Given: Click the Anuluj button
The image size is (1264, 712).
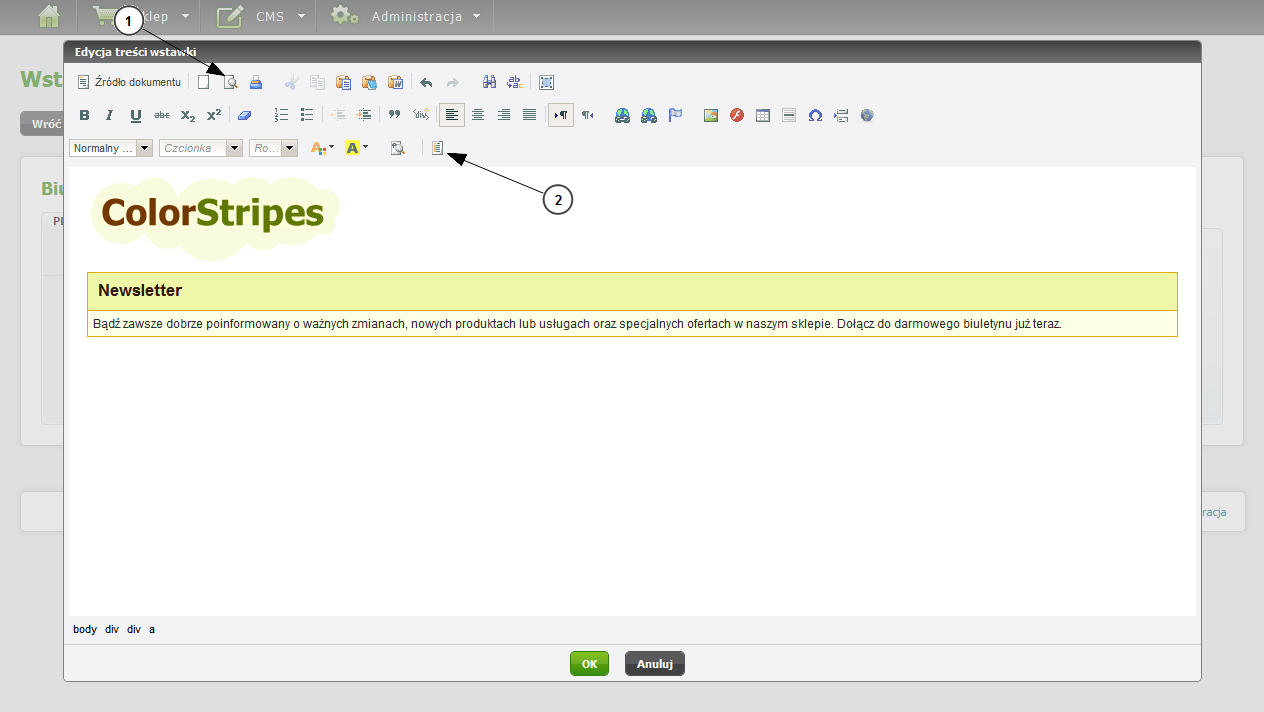Looking at the screenshot, I should [654, 664].
